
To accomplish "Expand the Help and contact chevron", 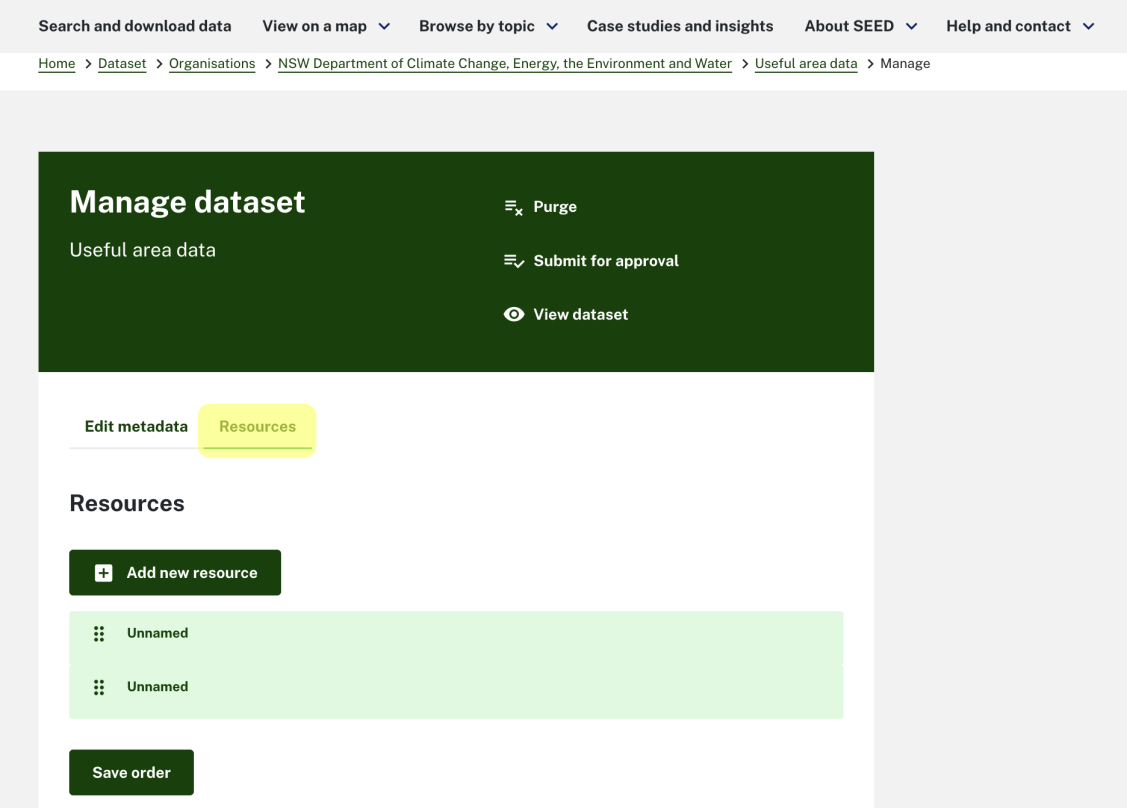I will tap(1088, 27).
